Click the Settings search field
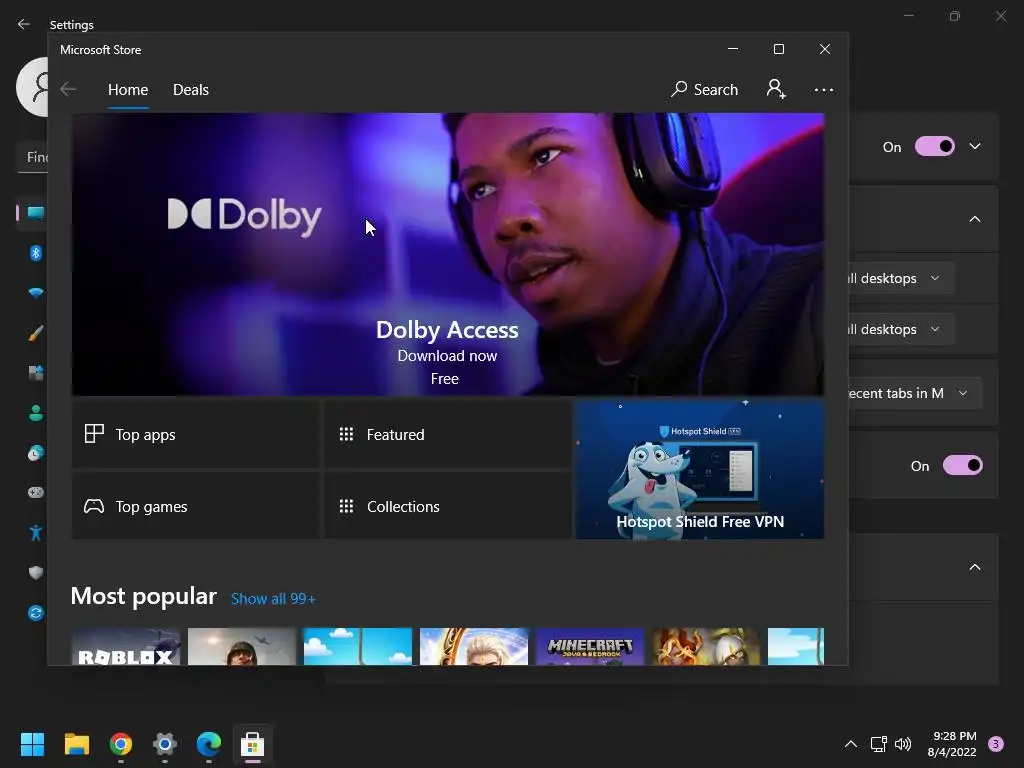 [x=33, y=157]
